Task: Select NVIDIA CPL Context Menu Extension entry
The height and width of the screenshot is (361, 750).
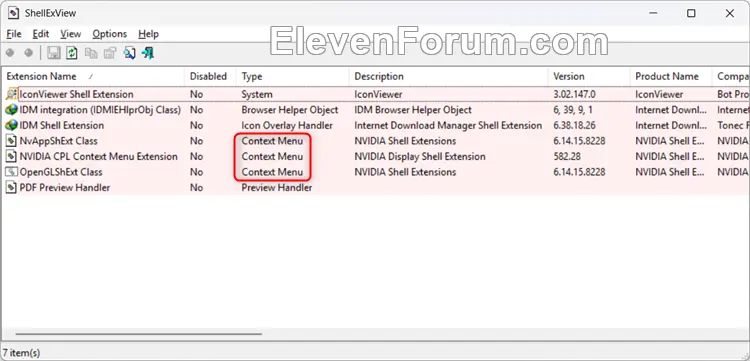Action: coord(99,156)
